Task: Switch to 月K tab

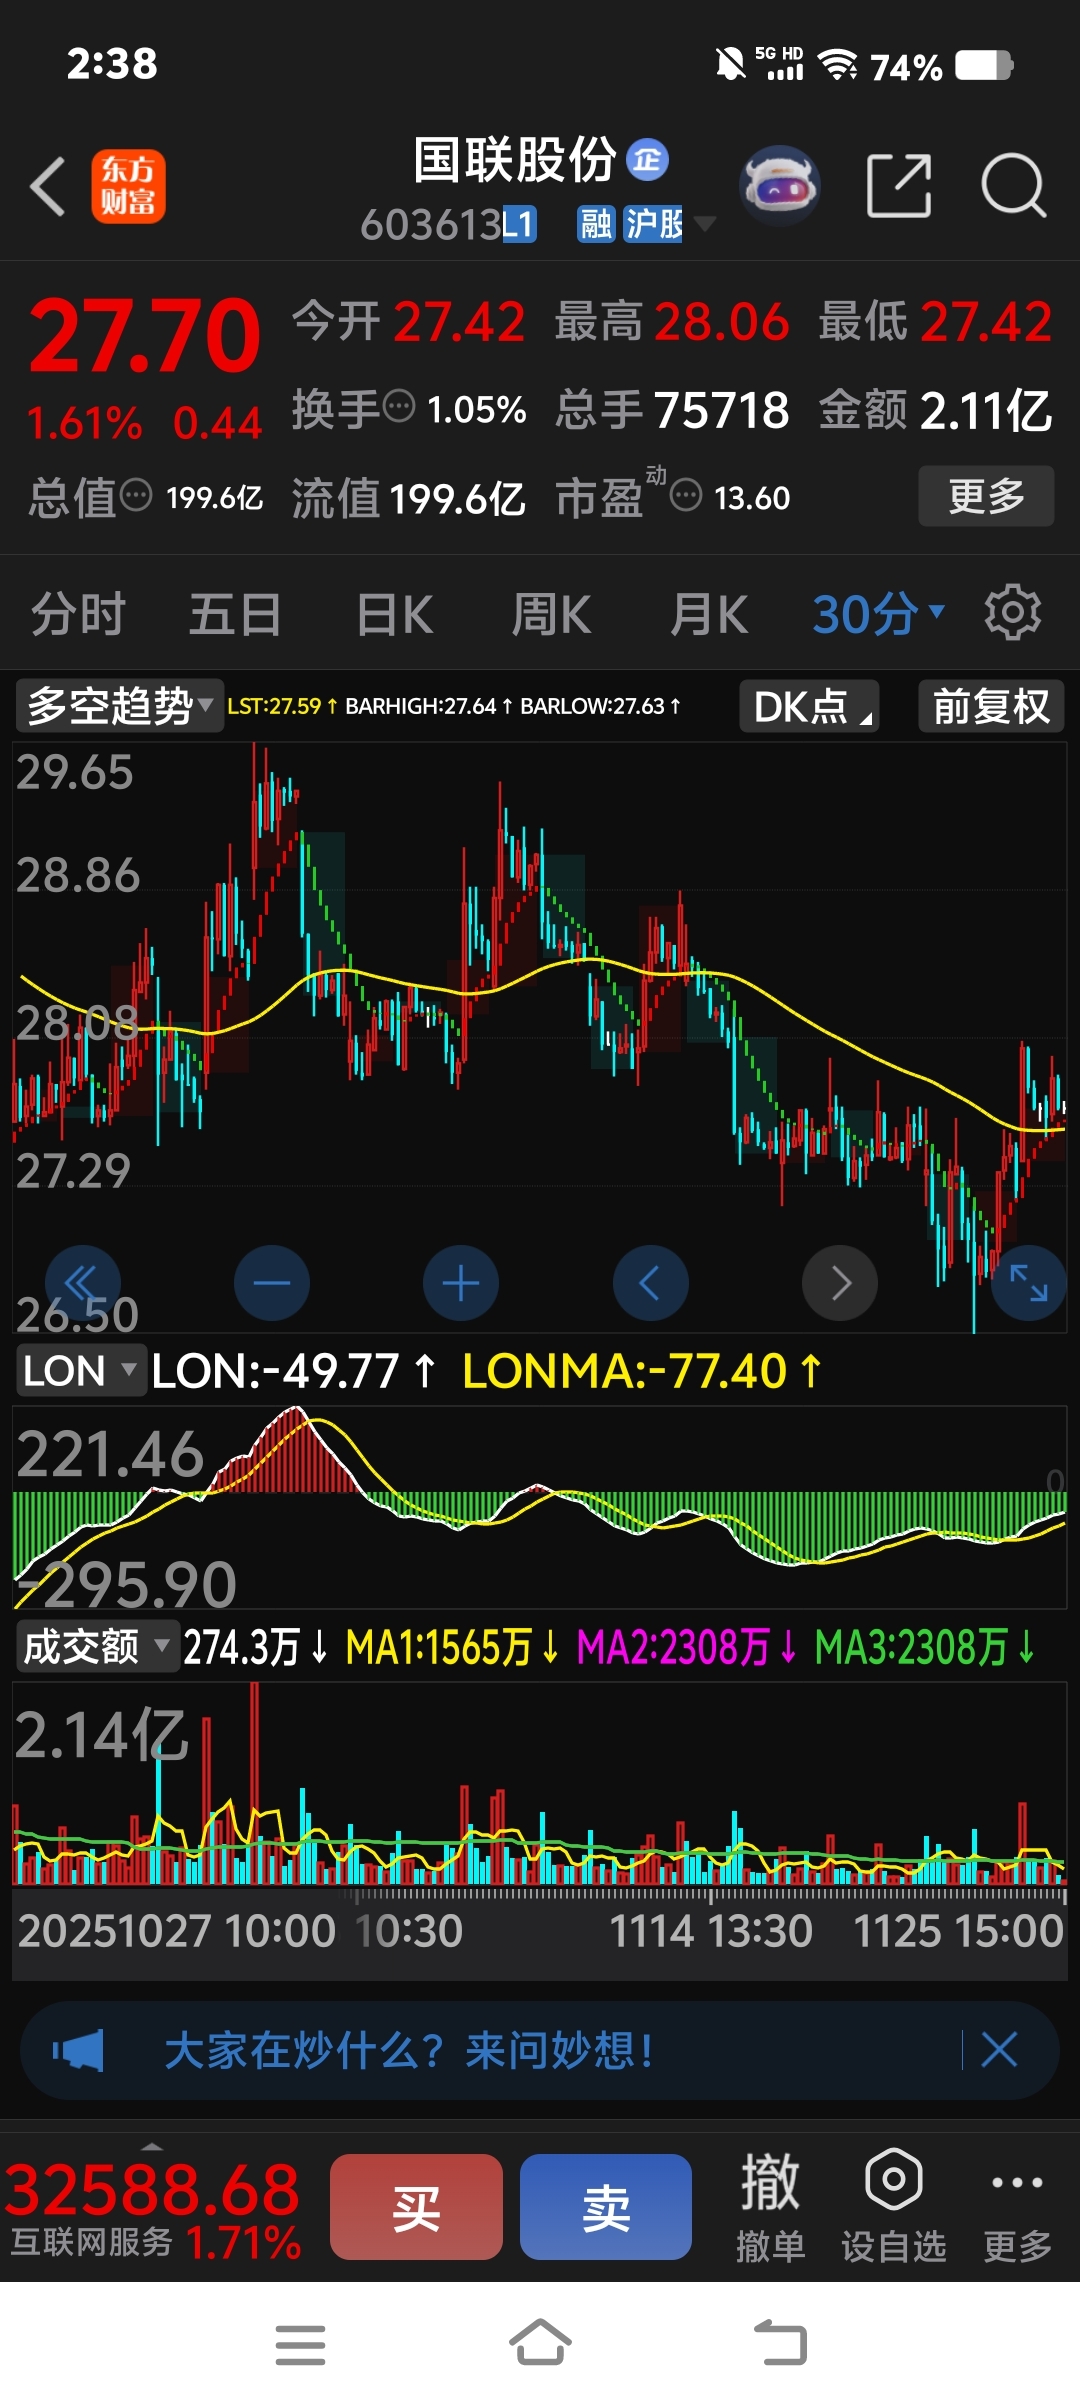Action: 709,613
